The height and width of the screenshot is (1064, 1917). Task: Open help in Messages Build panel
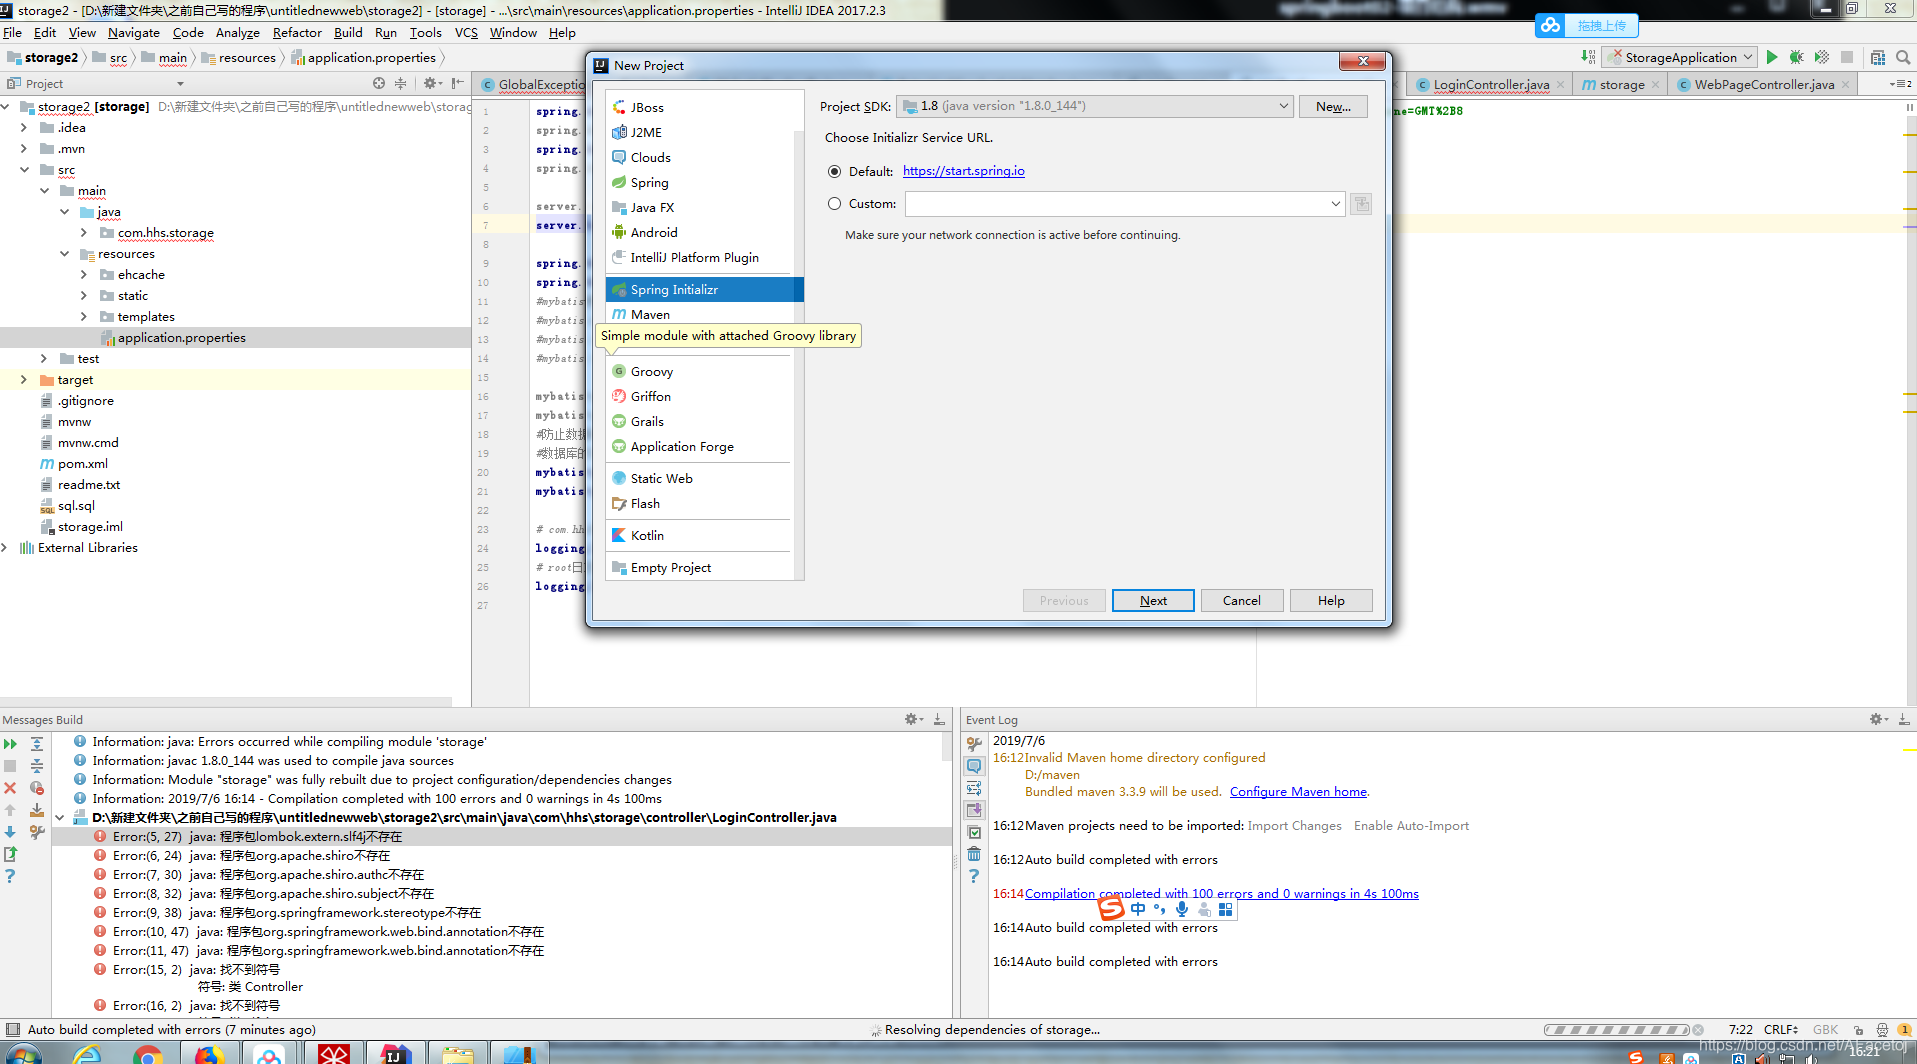10,876
